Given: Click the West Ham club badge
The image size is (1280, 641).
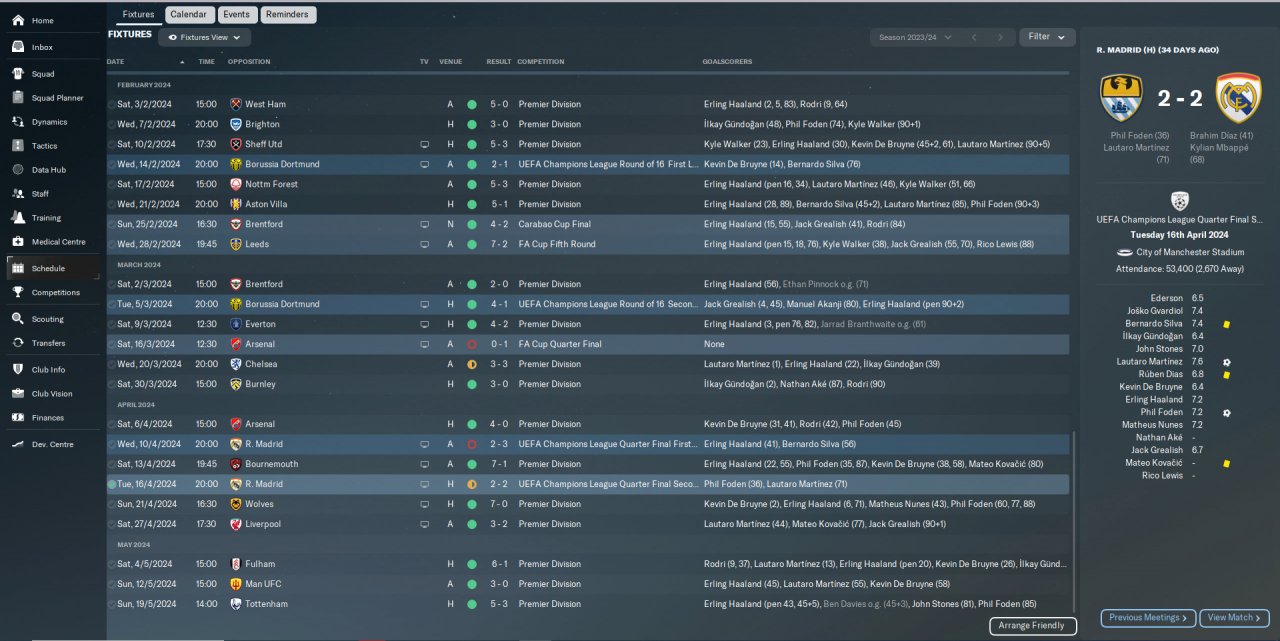Looking at the screenshot, I should click(236, 104).
